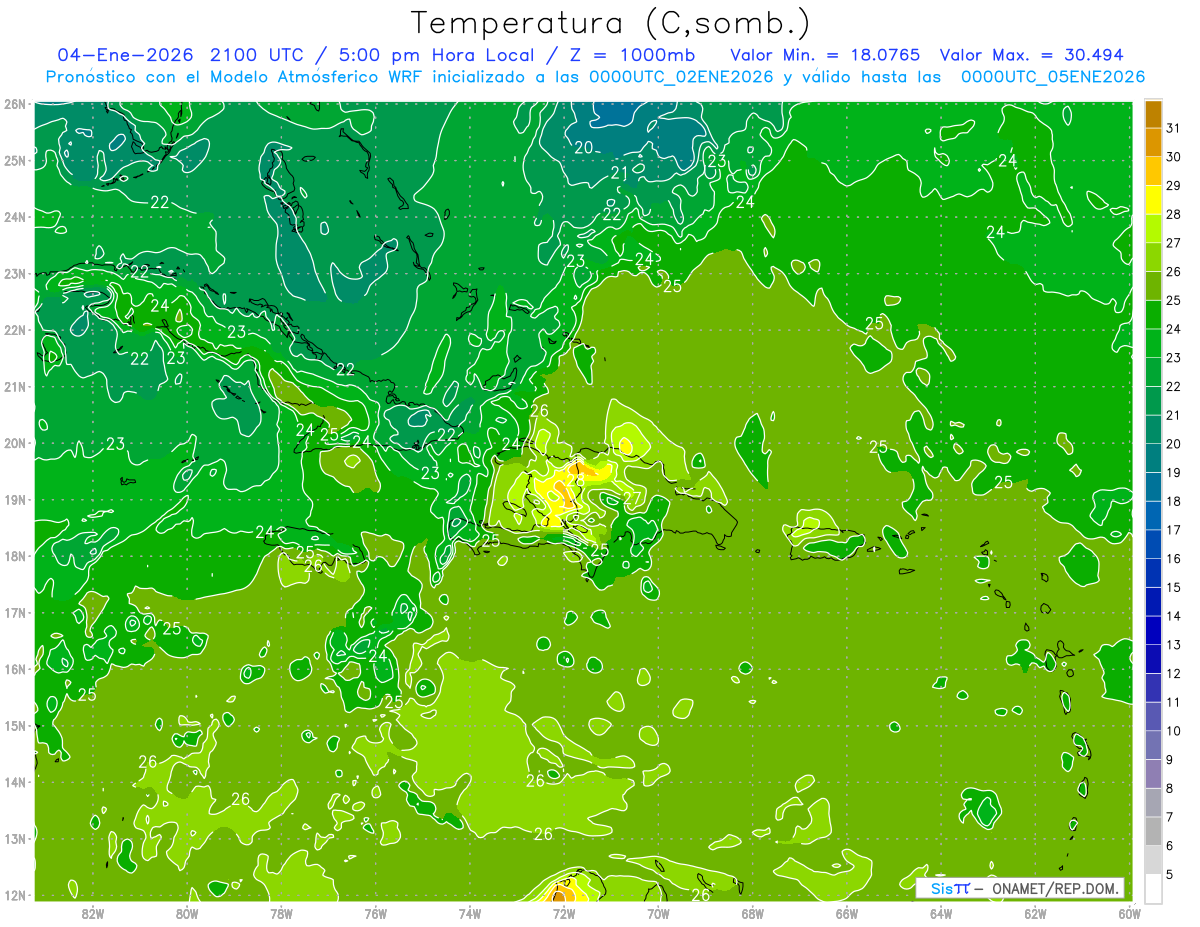This screenshot has width=1200, height=927.
Task: Click the '76W' longitude axis label
Action: point(375,912)
